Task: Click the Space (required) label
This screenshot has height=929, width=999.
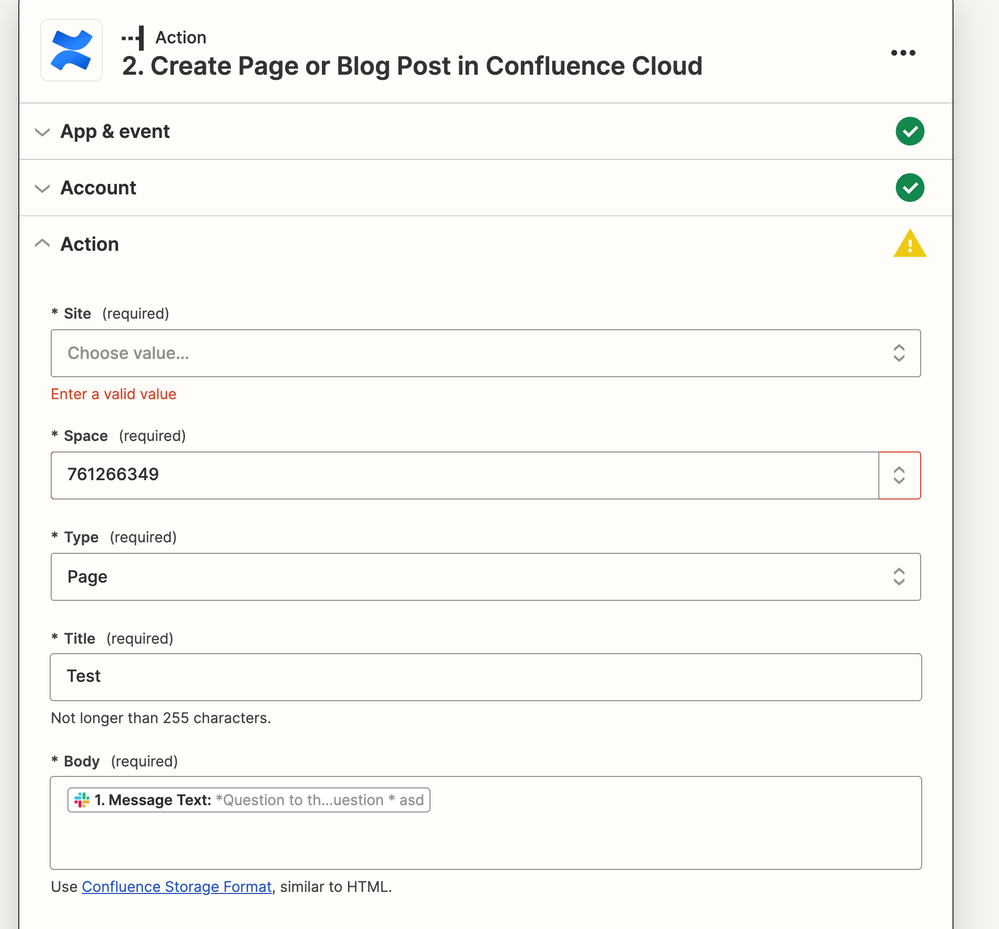Action: click(118, 436)
